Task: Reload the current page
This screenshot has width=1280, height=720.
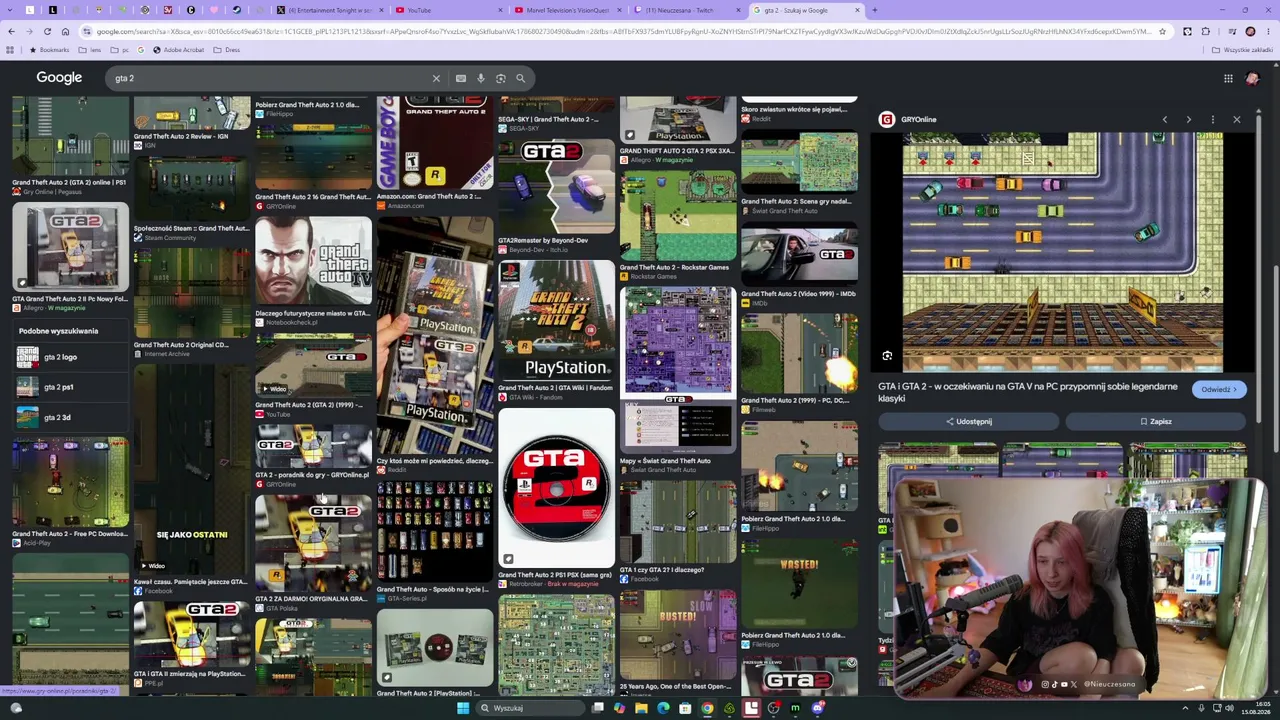Action: 47,31
